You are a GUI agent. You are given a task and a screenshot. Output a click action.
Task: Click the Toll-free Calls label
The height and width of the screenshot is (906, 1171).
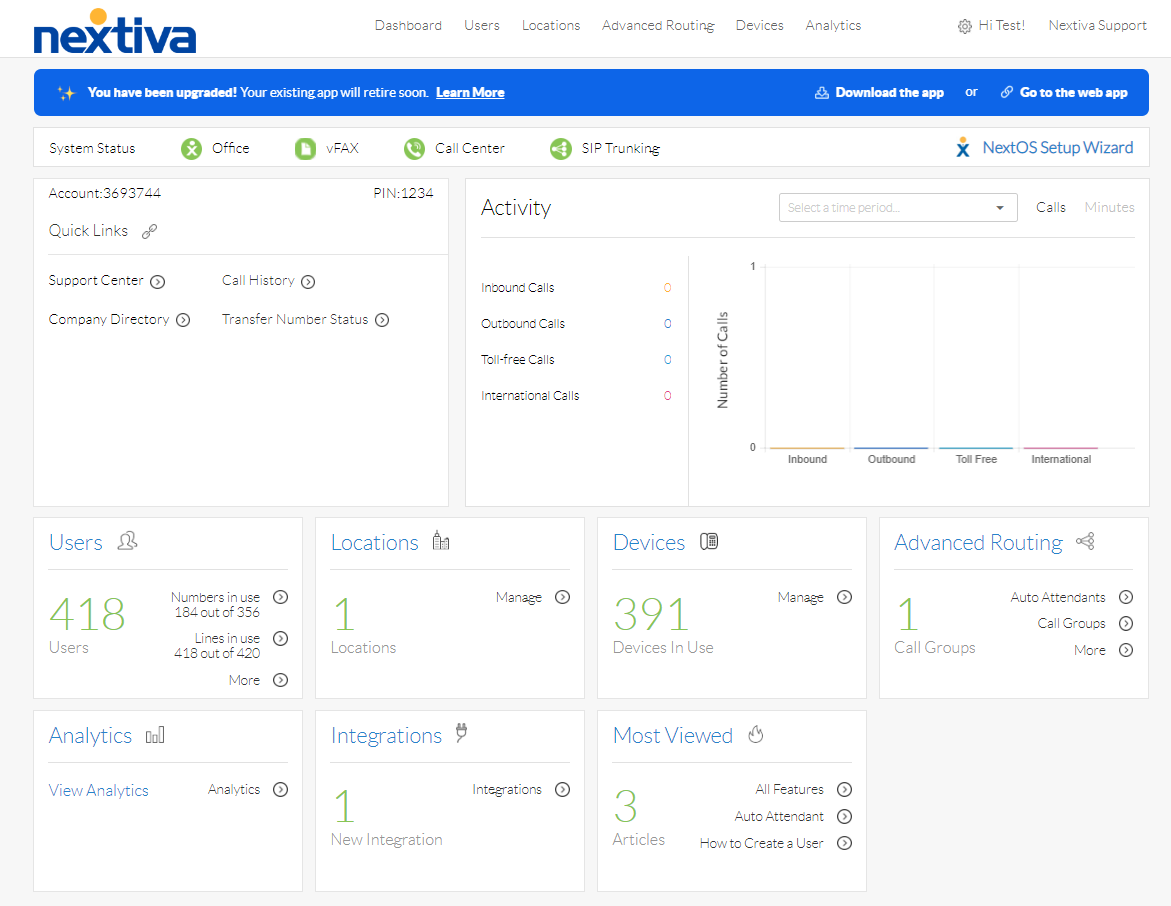(x=518, y=360)
